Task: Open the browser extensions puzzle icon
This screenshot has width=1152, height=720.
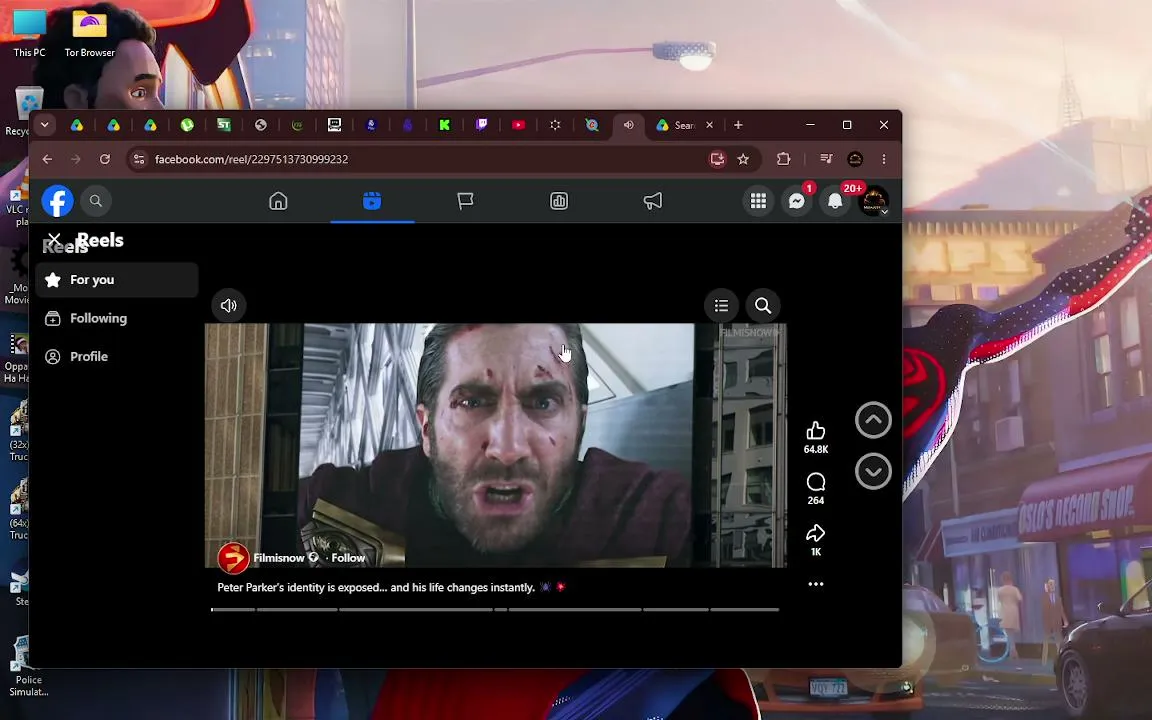Action: pyautogui.click(x=783, y=159)
